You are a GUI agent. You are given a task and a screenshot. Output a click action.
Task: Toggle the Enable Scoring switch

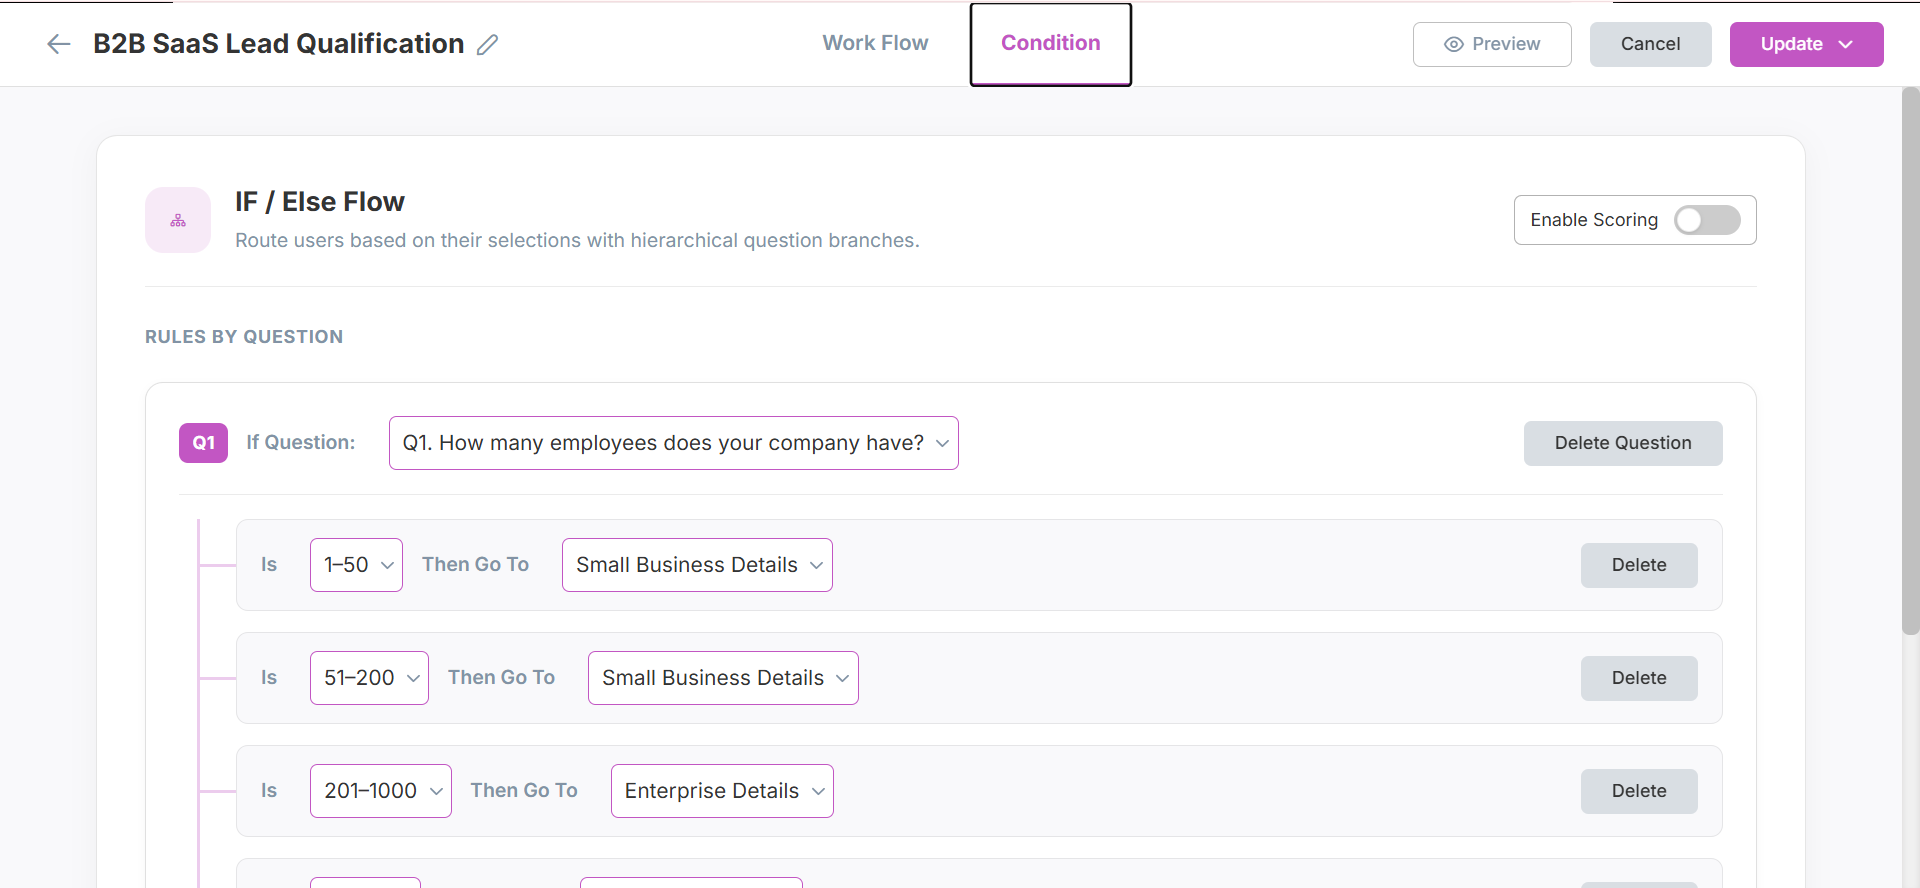(1707, 220)
